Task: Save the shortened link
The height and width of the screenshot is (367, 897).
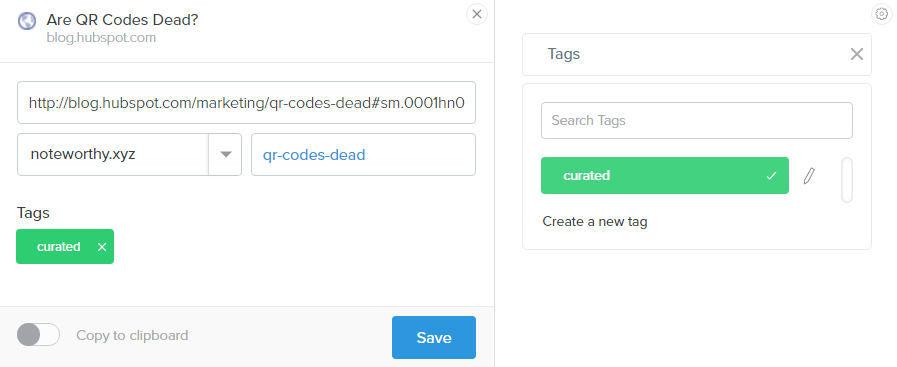Action: (434, 337)
